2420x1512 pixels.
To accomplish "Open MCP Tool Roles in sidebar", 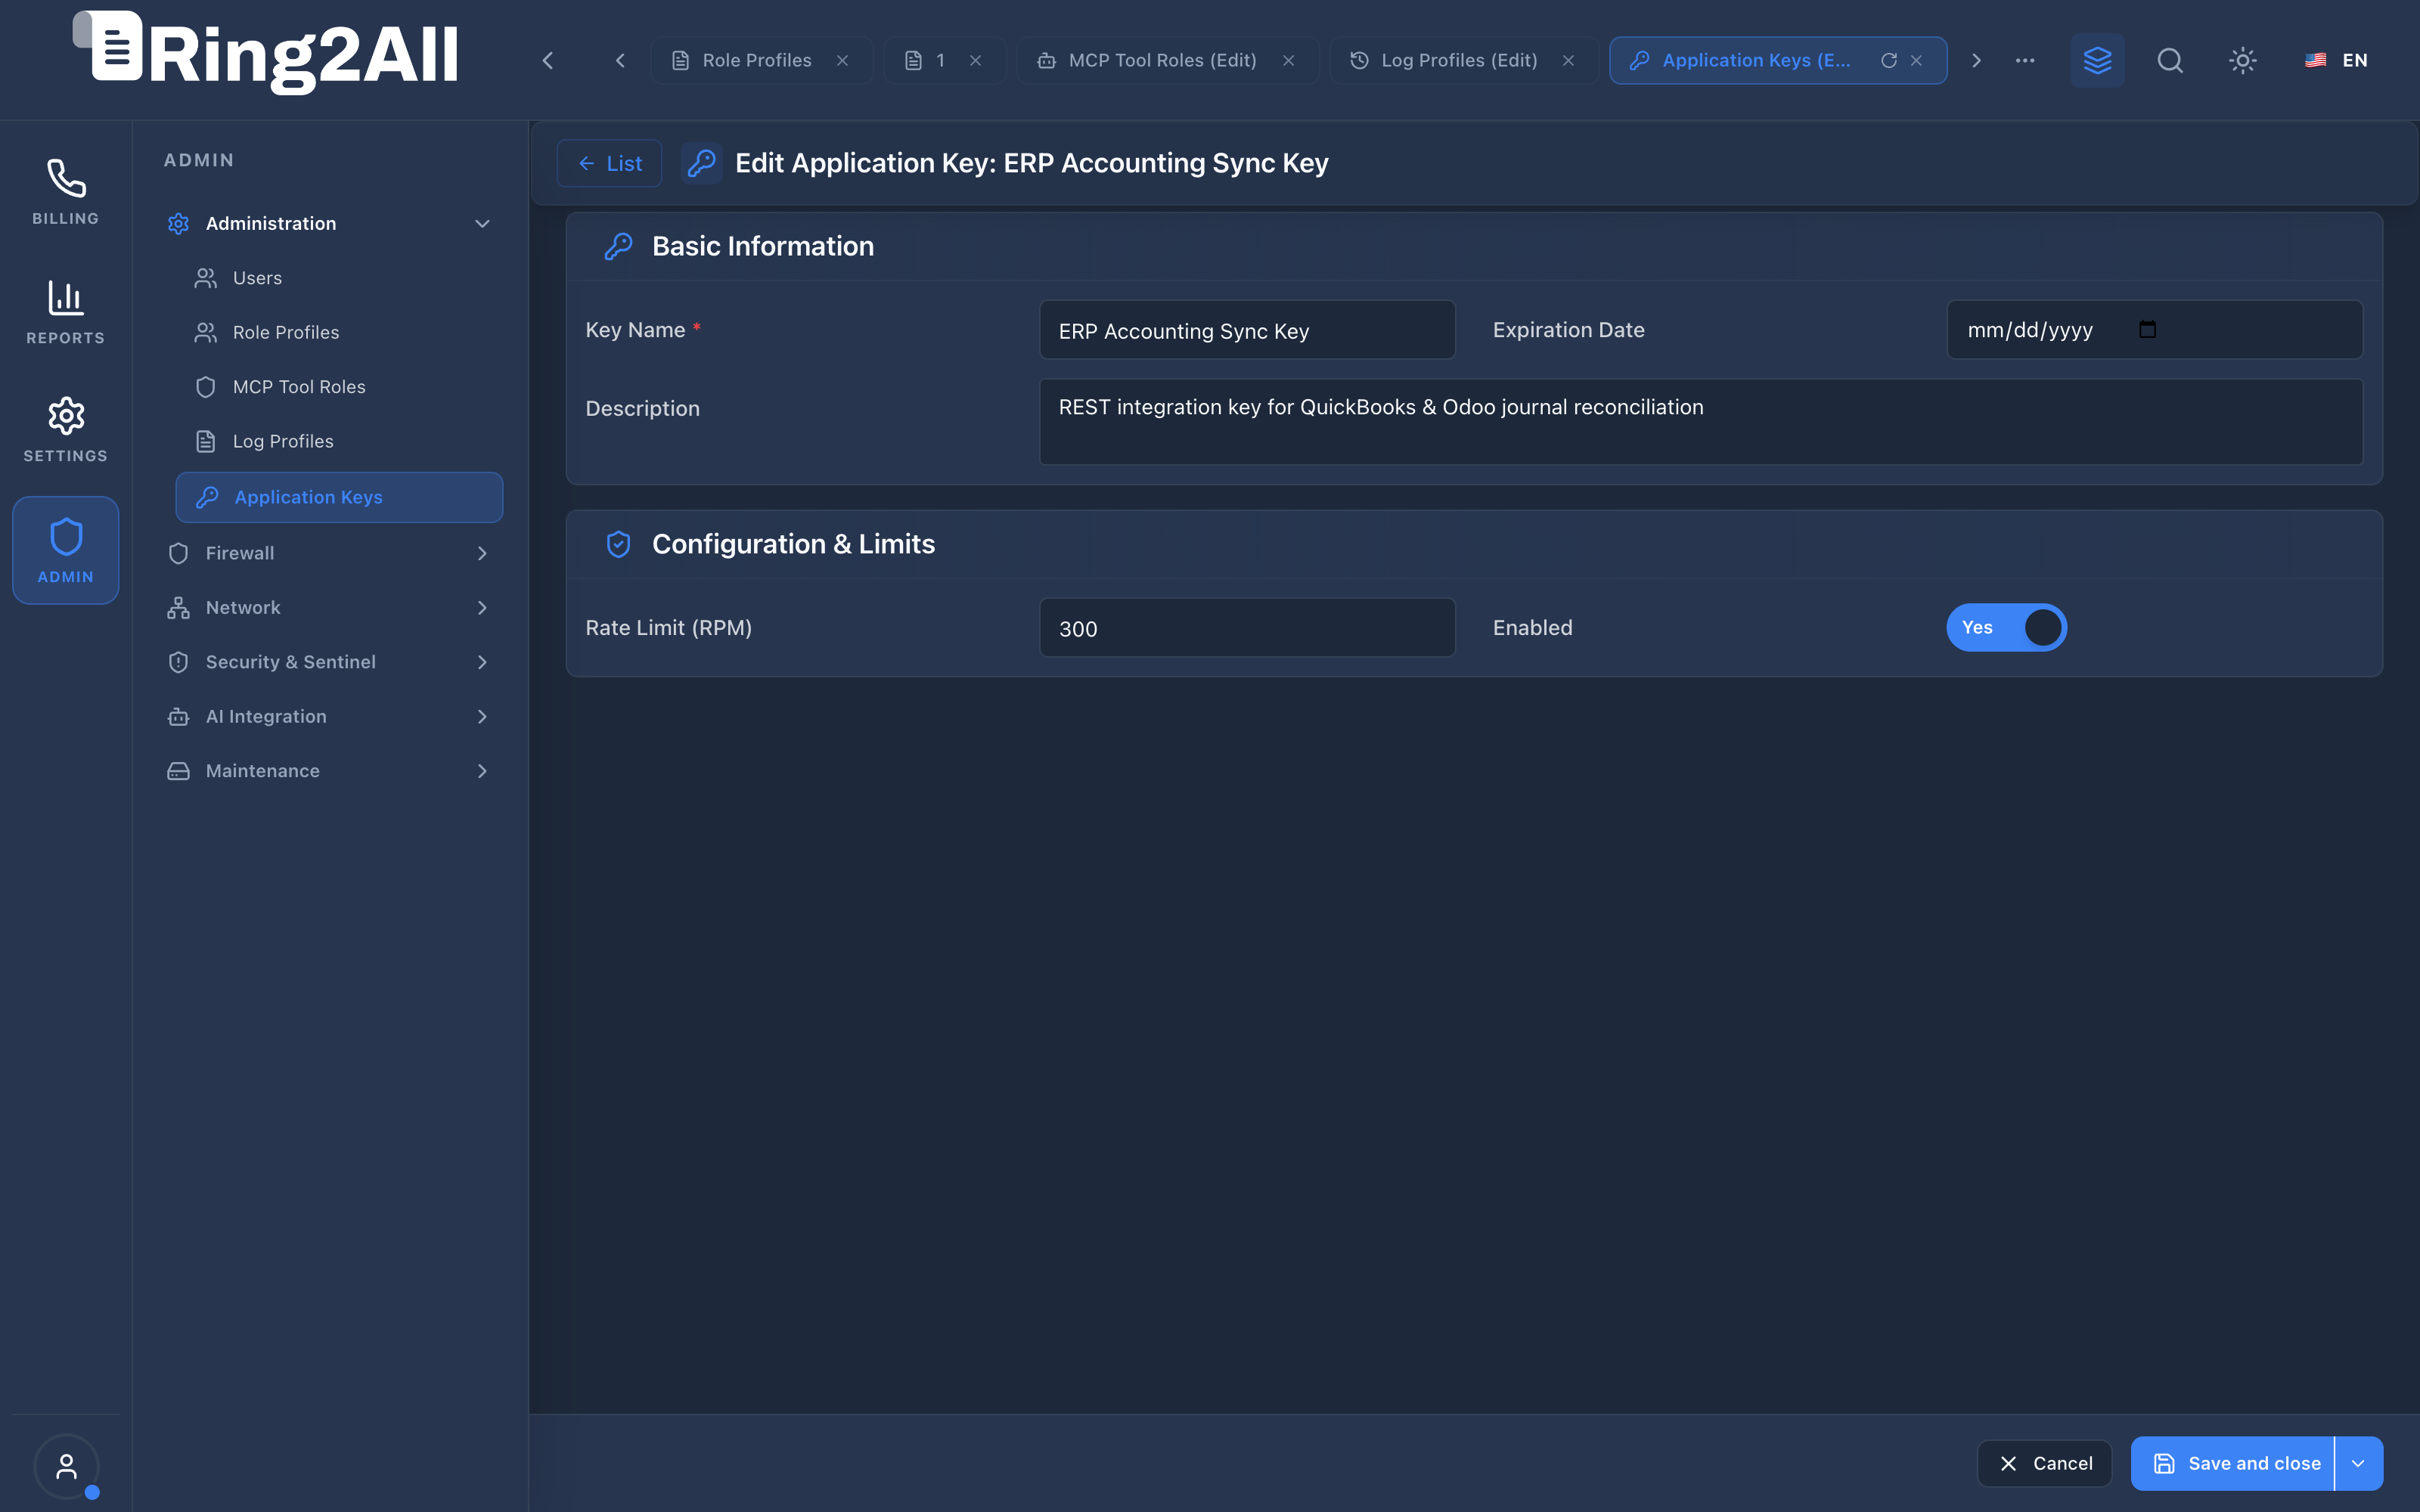I will pos(338,387).
